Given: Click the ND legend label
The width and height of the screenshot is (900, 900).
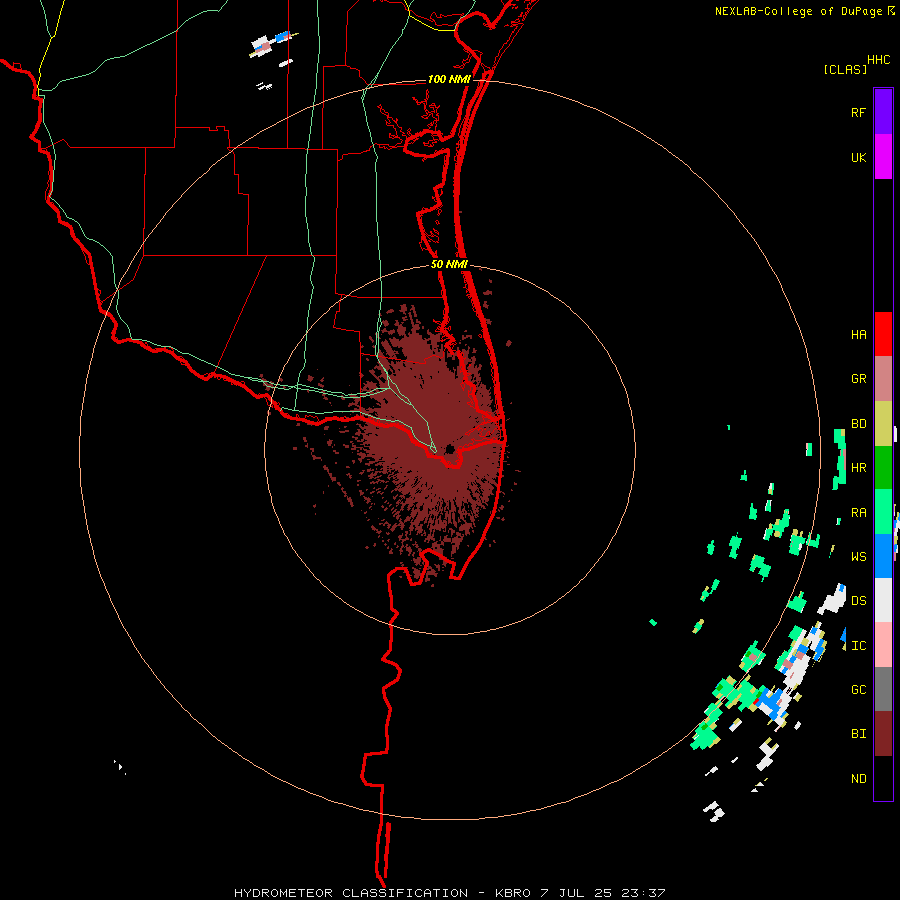Looking at the screenshot, I should (858, 779).
